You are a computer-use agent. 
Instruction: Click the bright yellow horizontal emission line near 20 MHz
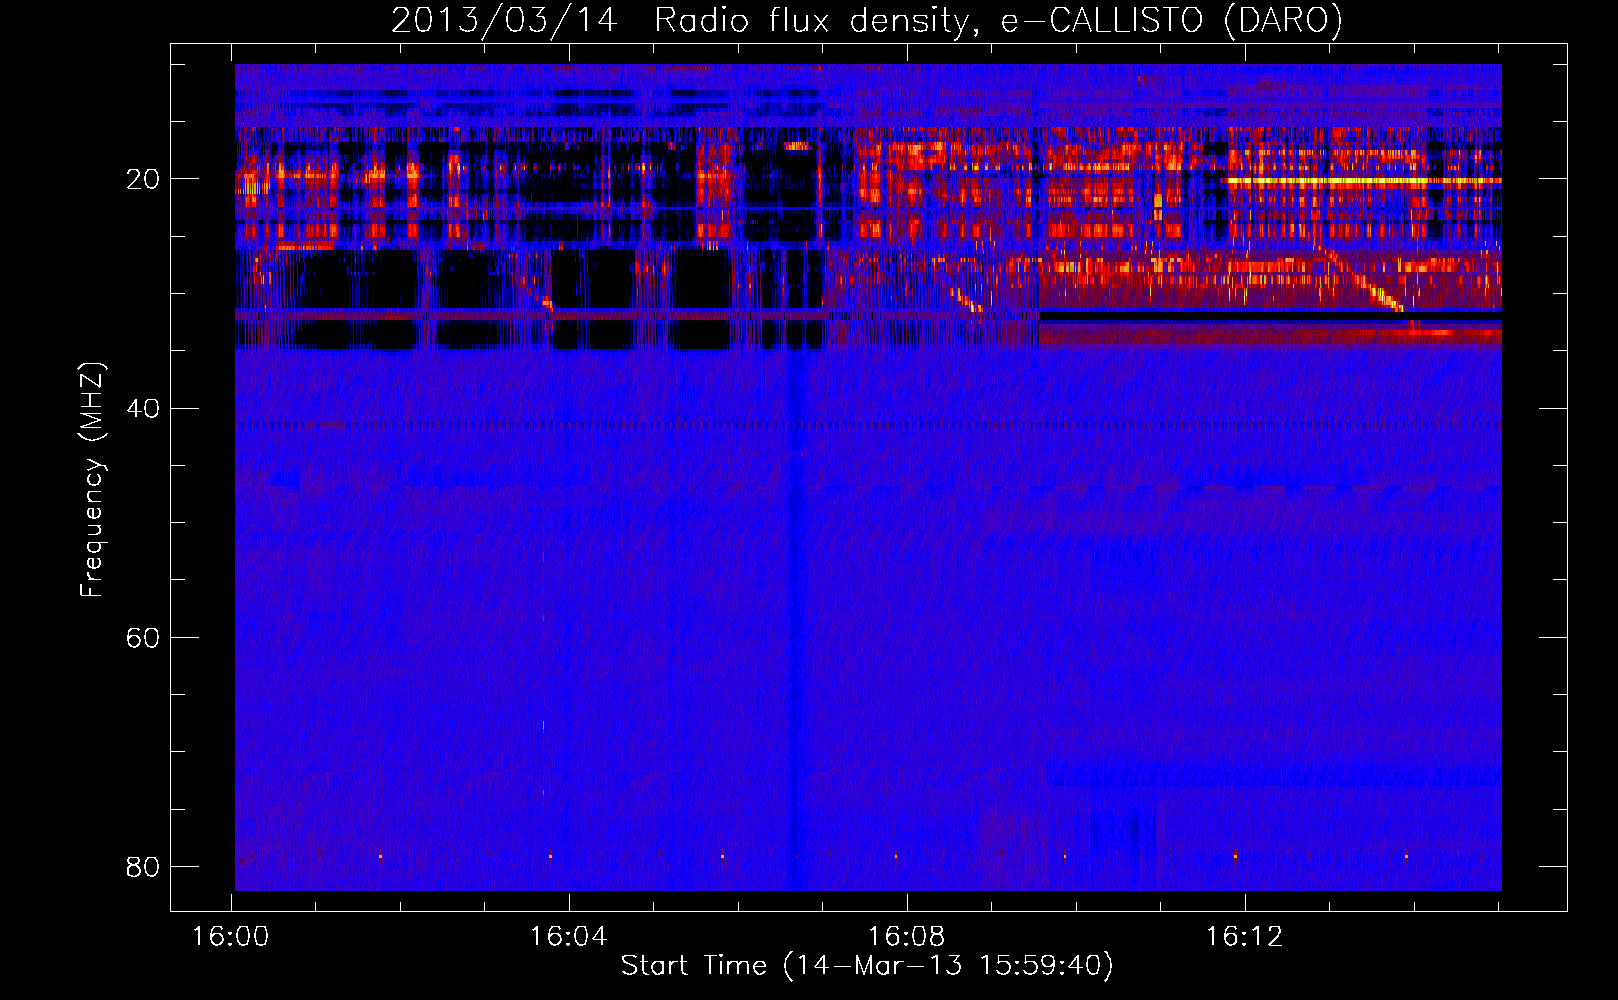pyautogui.click(x=1364, y=181)
